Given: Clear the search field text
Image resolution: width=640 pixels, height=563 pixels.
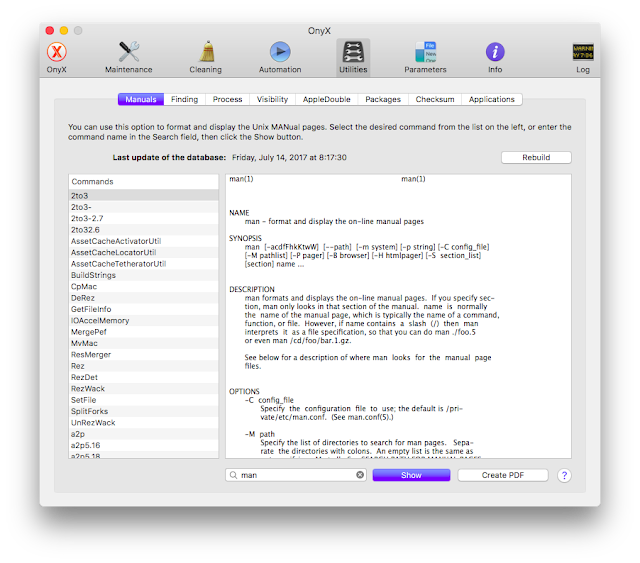Looking at the screenshot, I should [360, 475].
